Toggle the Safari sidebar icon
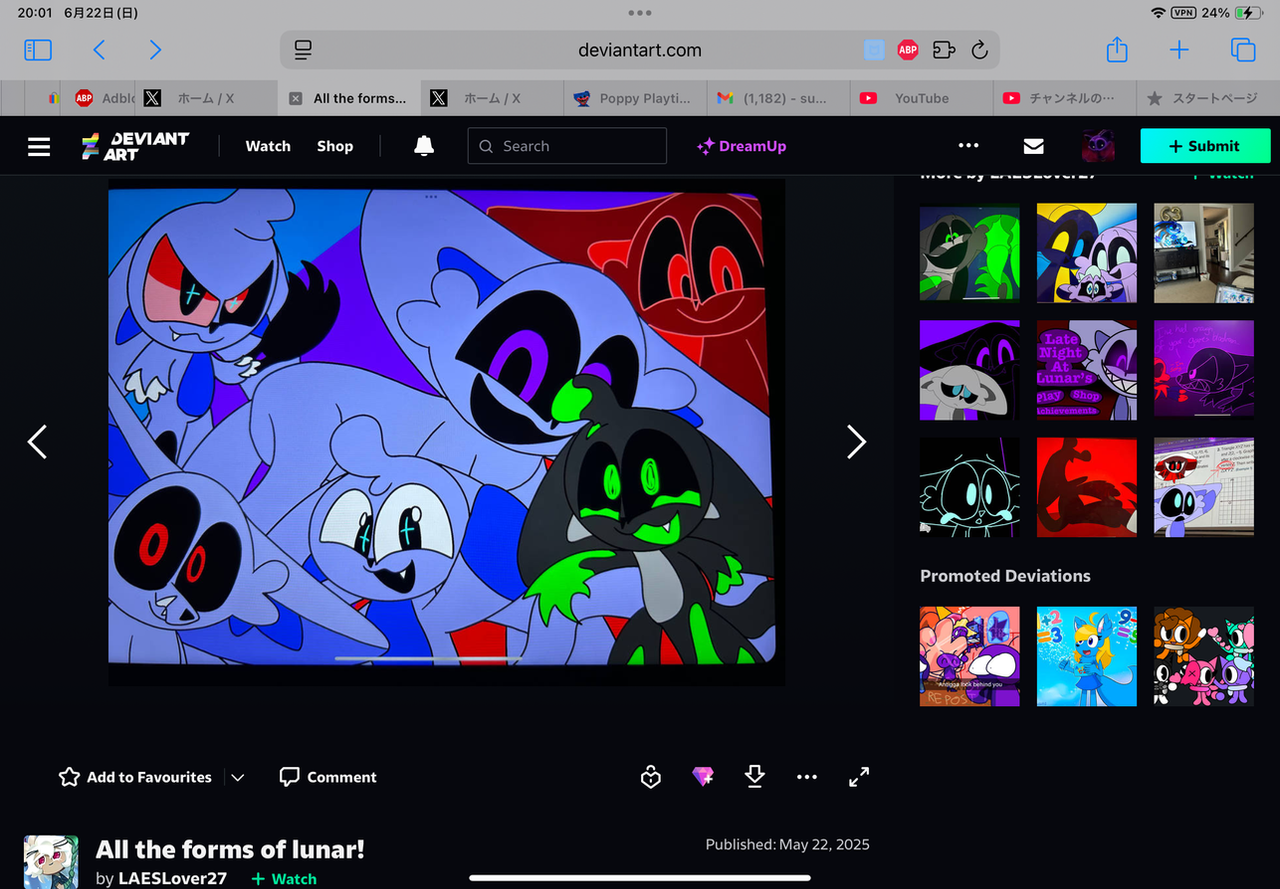This screenshot has width=1280, height=889. pos(38,50)
